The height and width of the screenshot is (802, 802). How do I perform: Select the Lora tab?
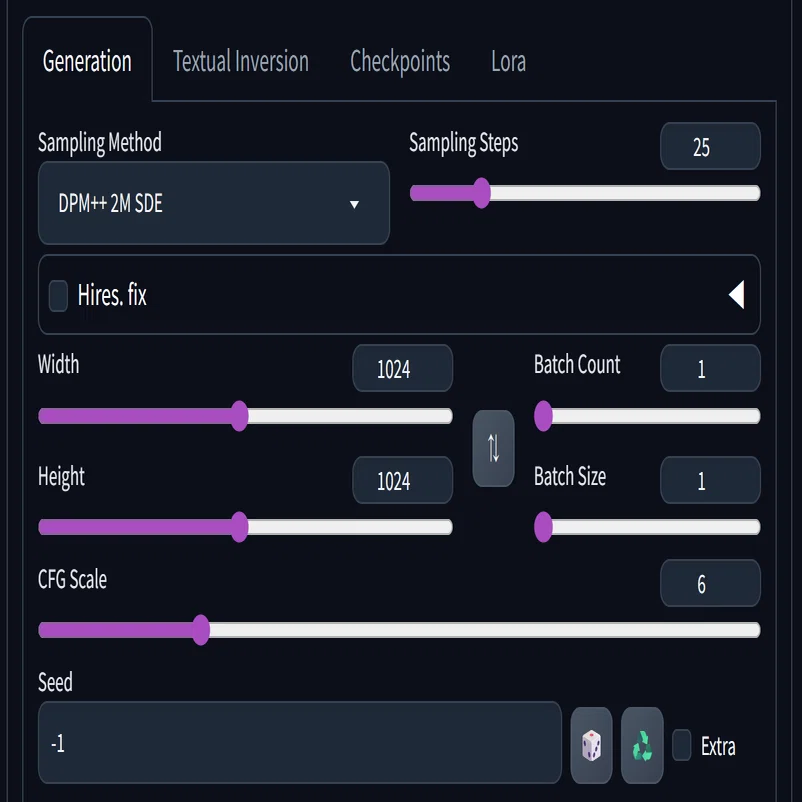(x=508, y=61)
